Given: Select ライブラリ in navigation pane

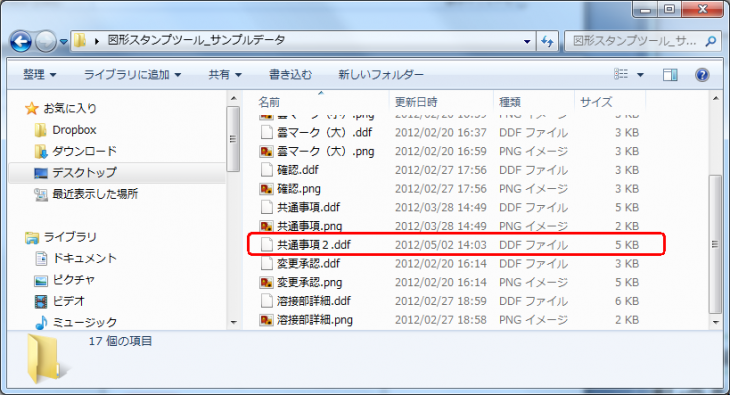Looking at the screenshot, I should click(70, 237).
